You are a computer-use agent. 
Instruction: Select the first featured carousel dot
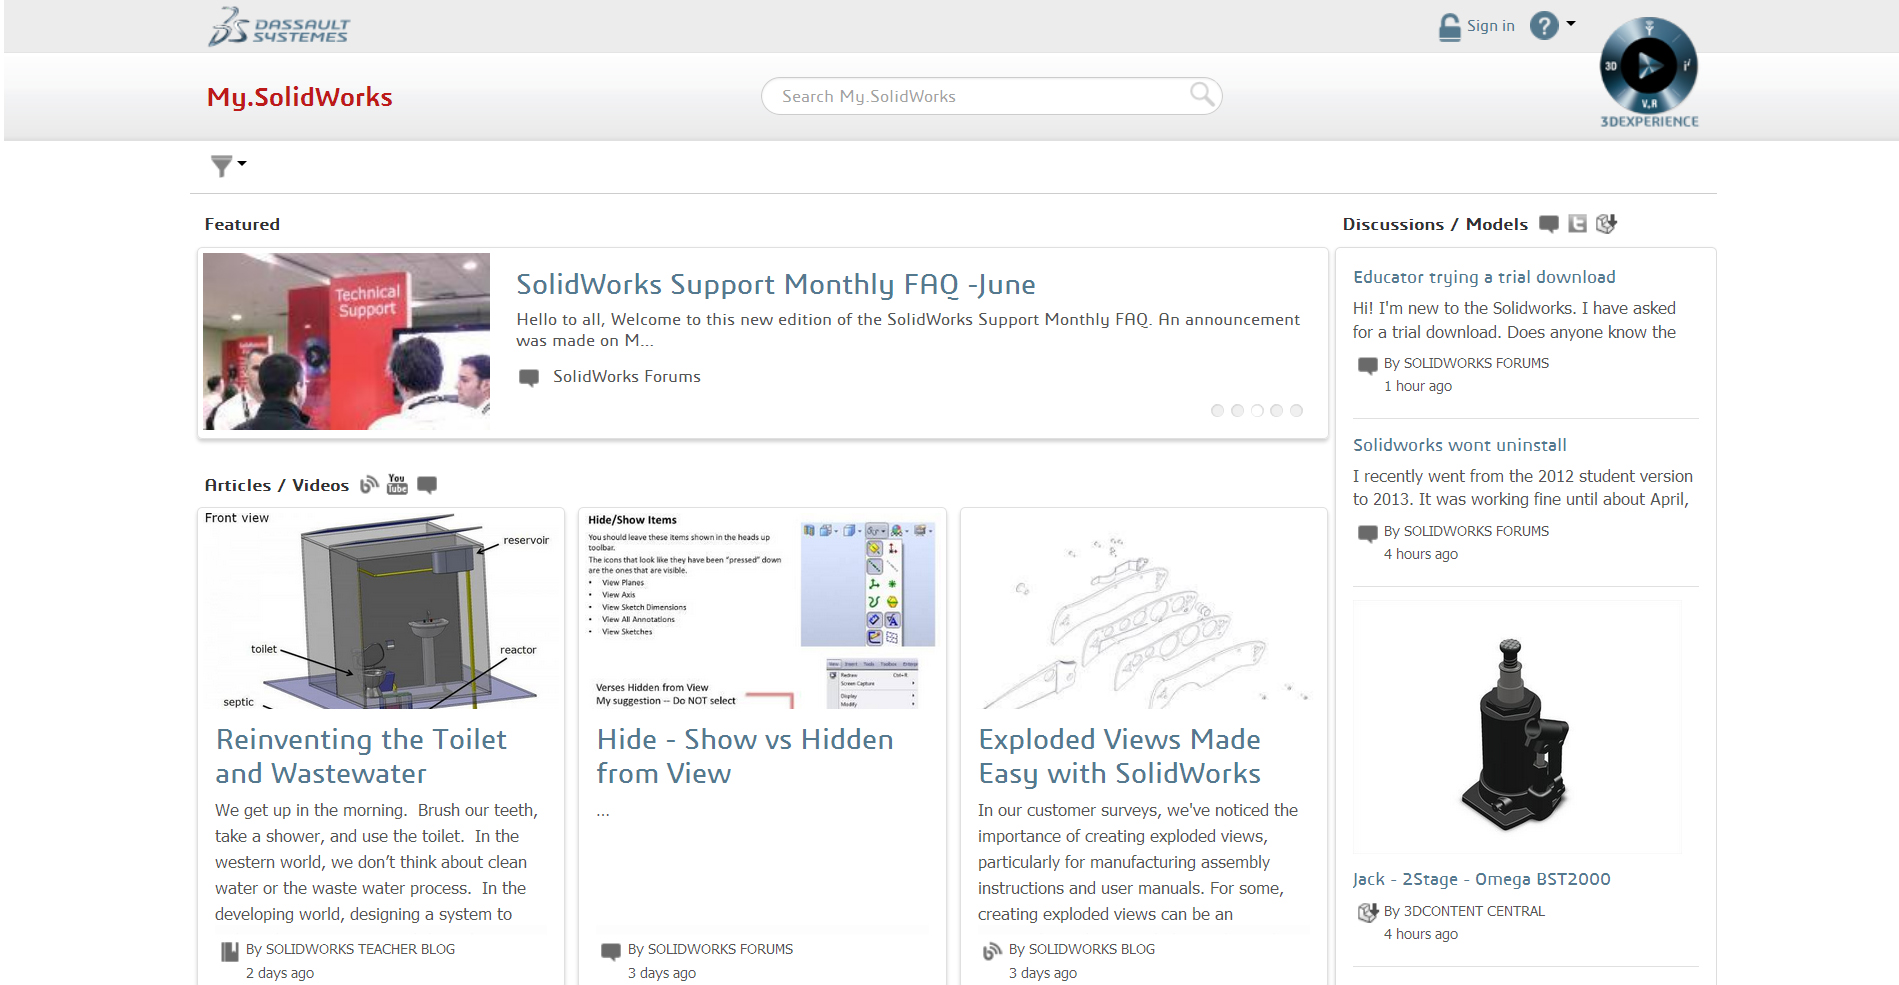[x=1217, y=411]
